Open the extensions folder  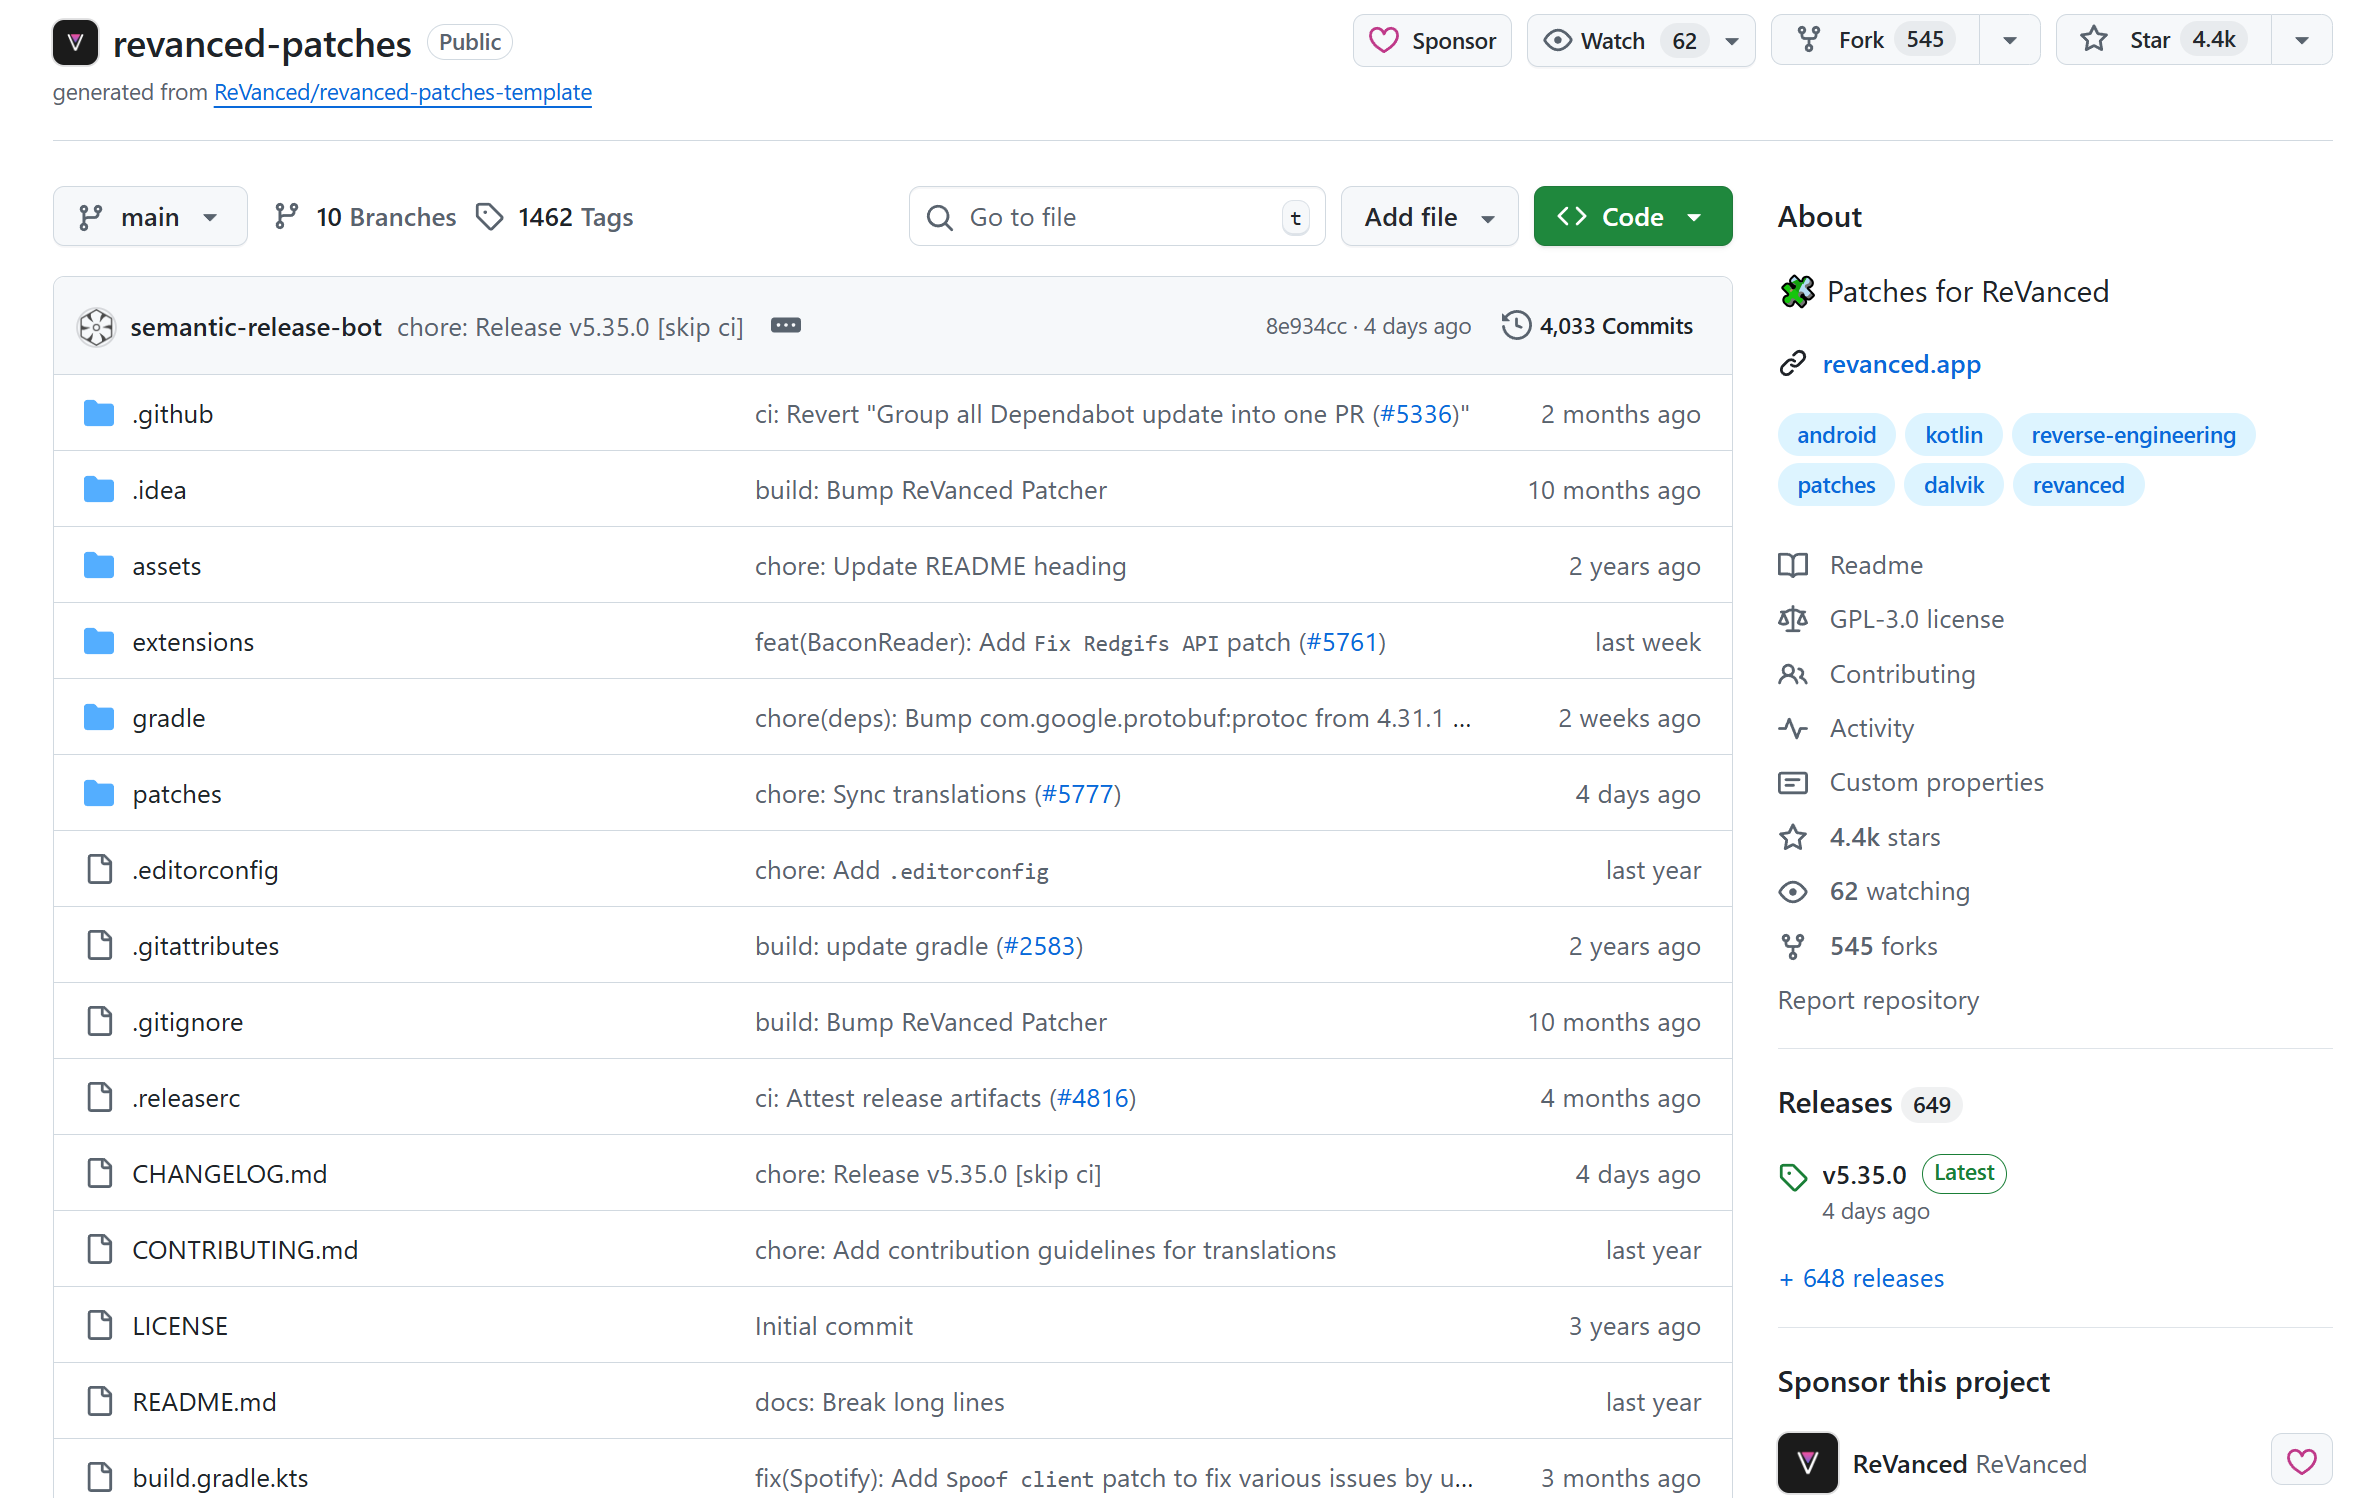[193, 642]
